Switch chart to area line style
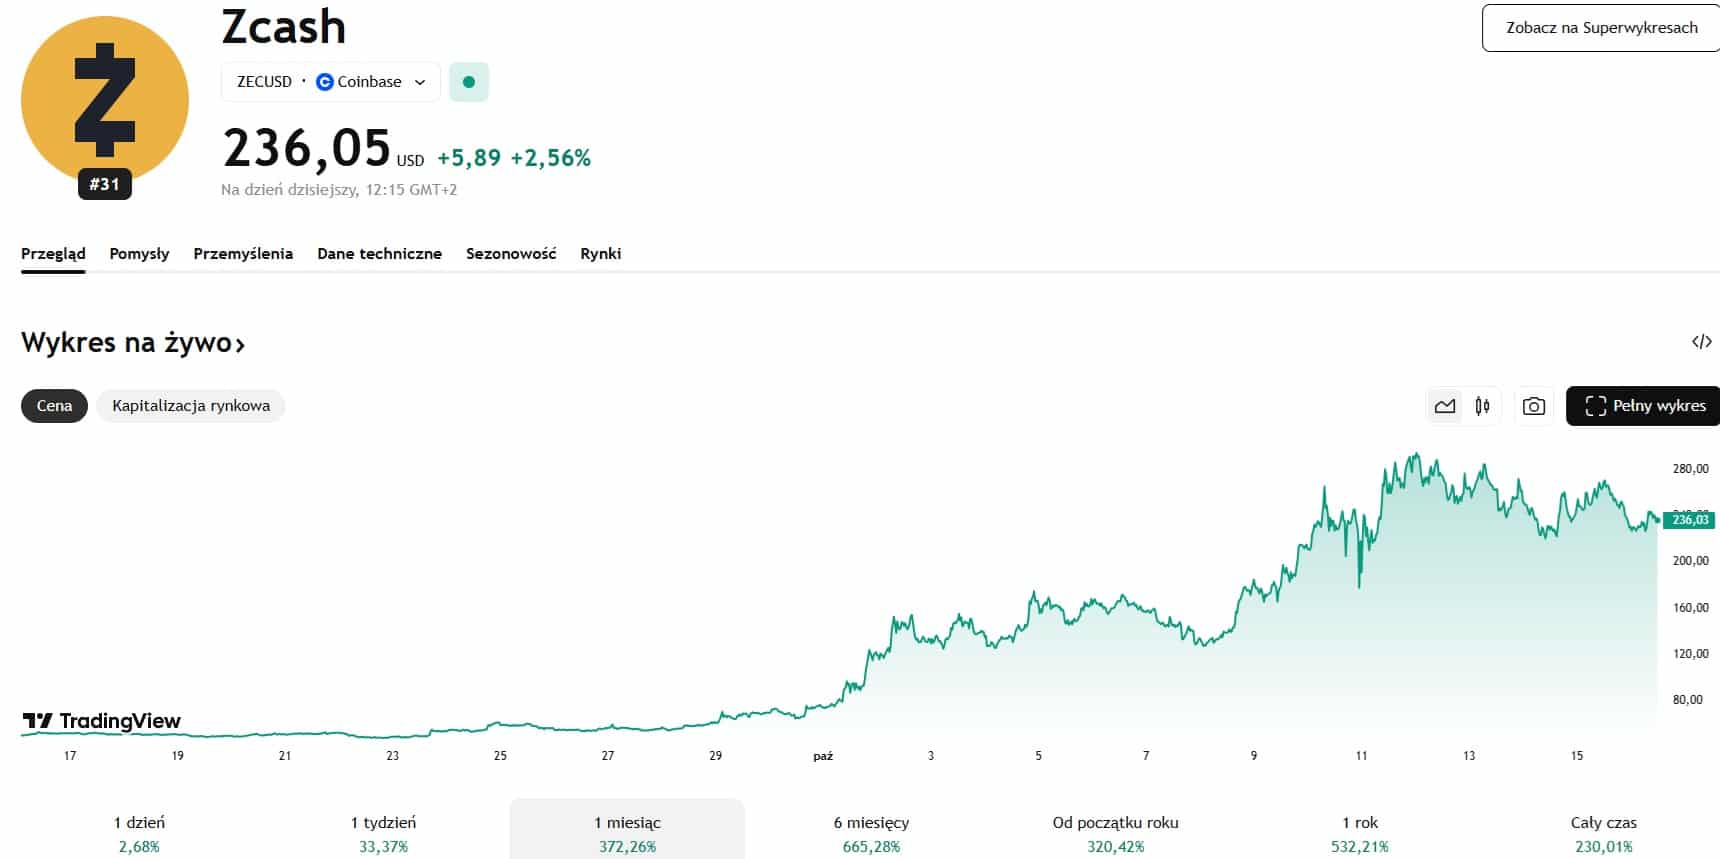 [1445, 406]
